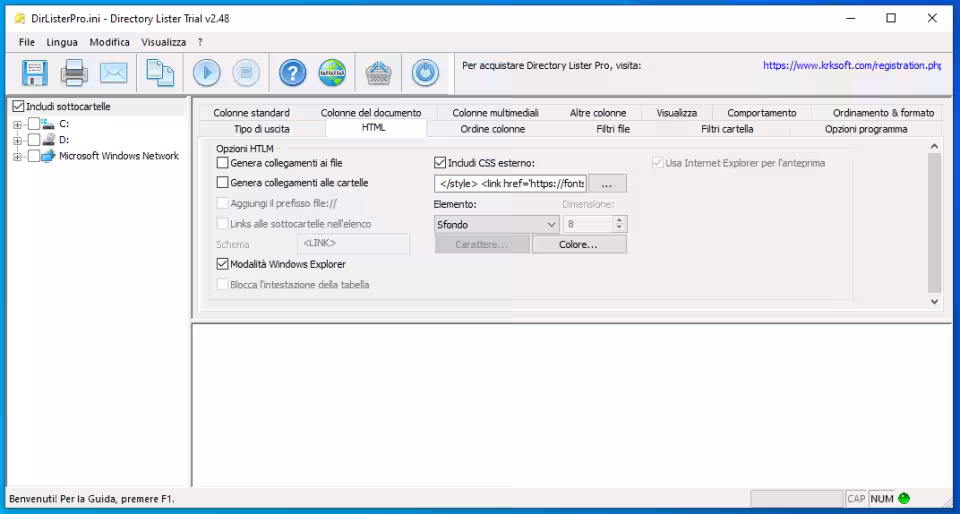Click the external CSS text input field
960x514 pixels.
pyautogui.click(x=510, y=184)
